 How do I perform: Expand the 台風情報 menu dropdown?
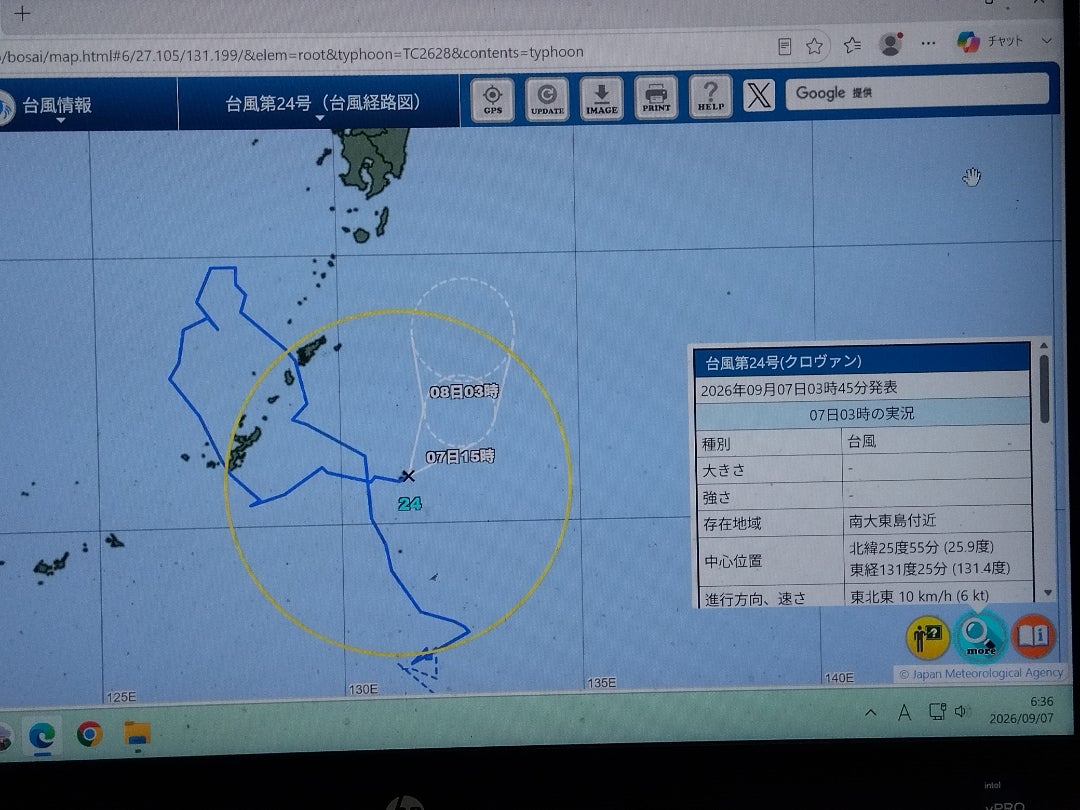pyautogui.click(x=56, y=106)
